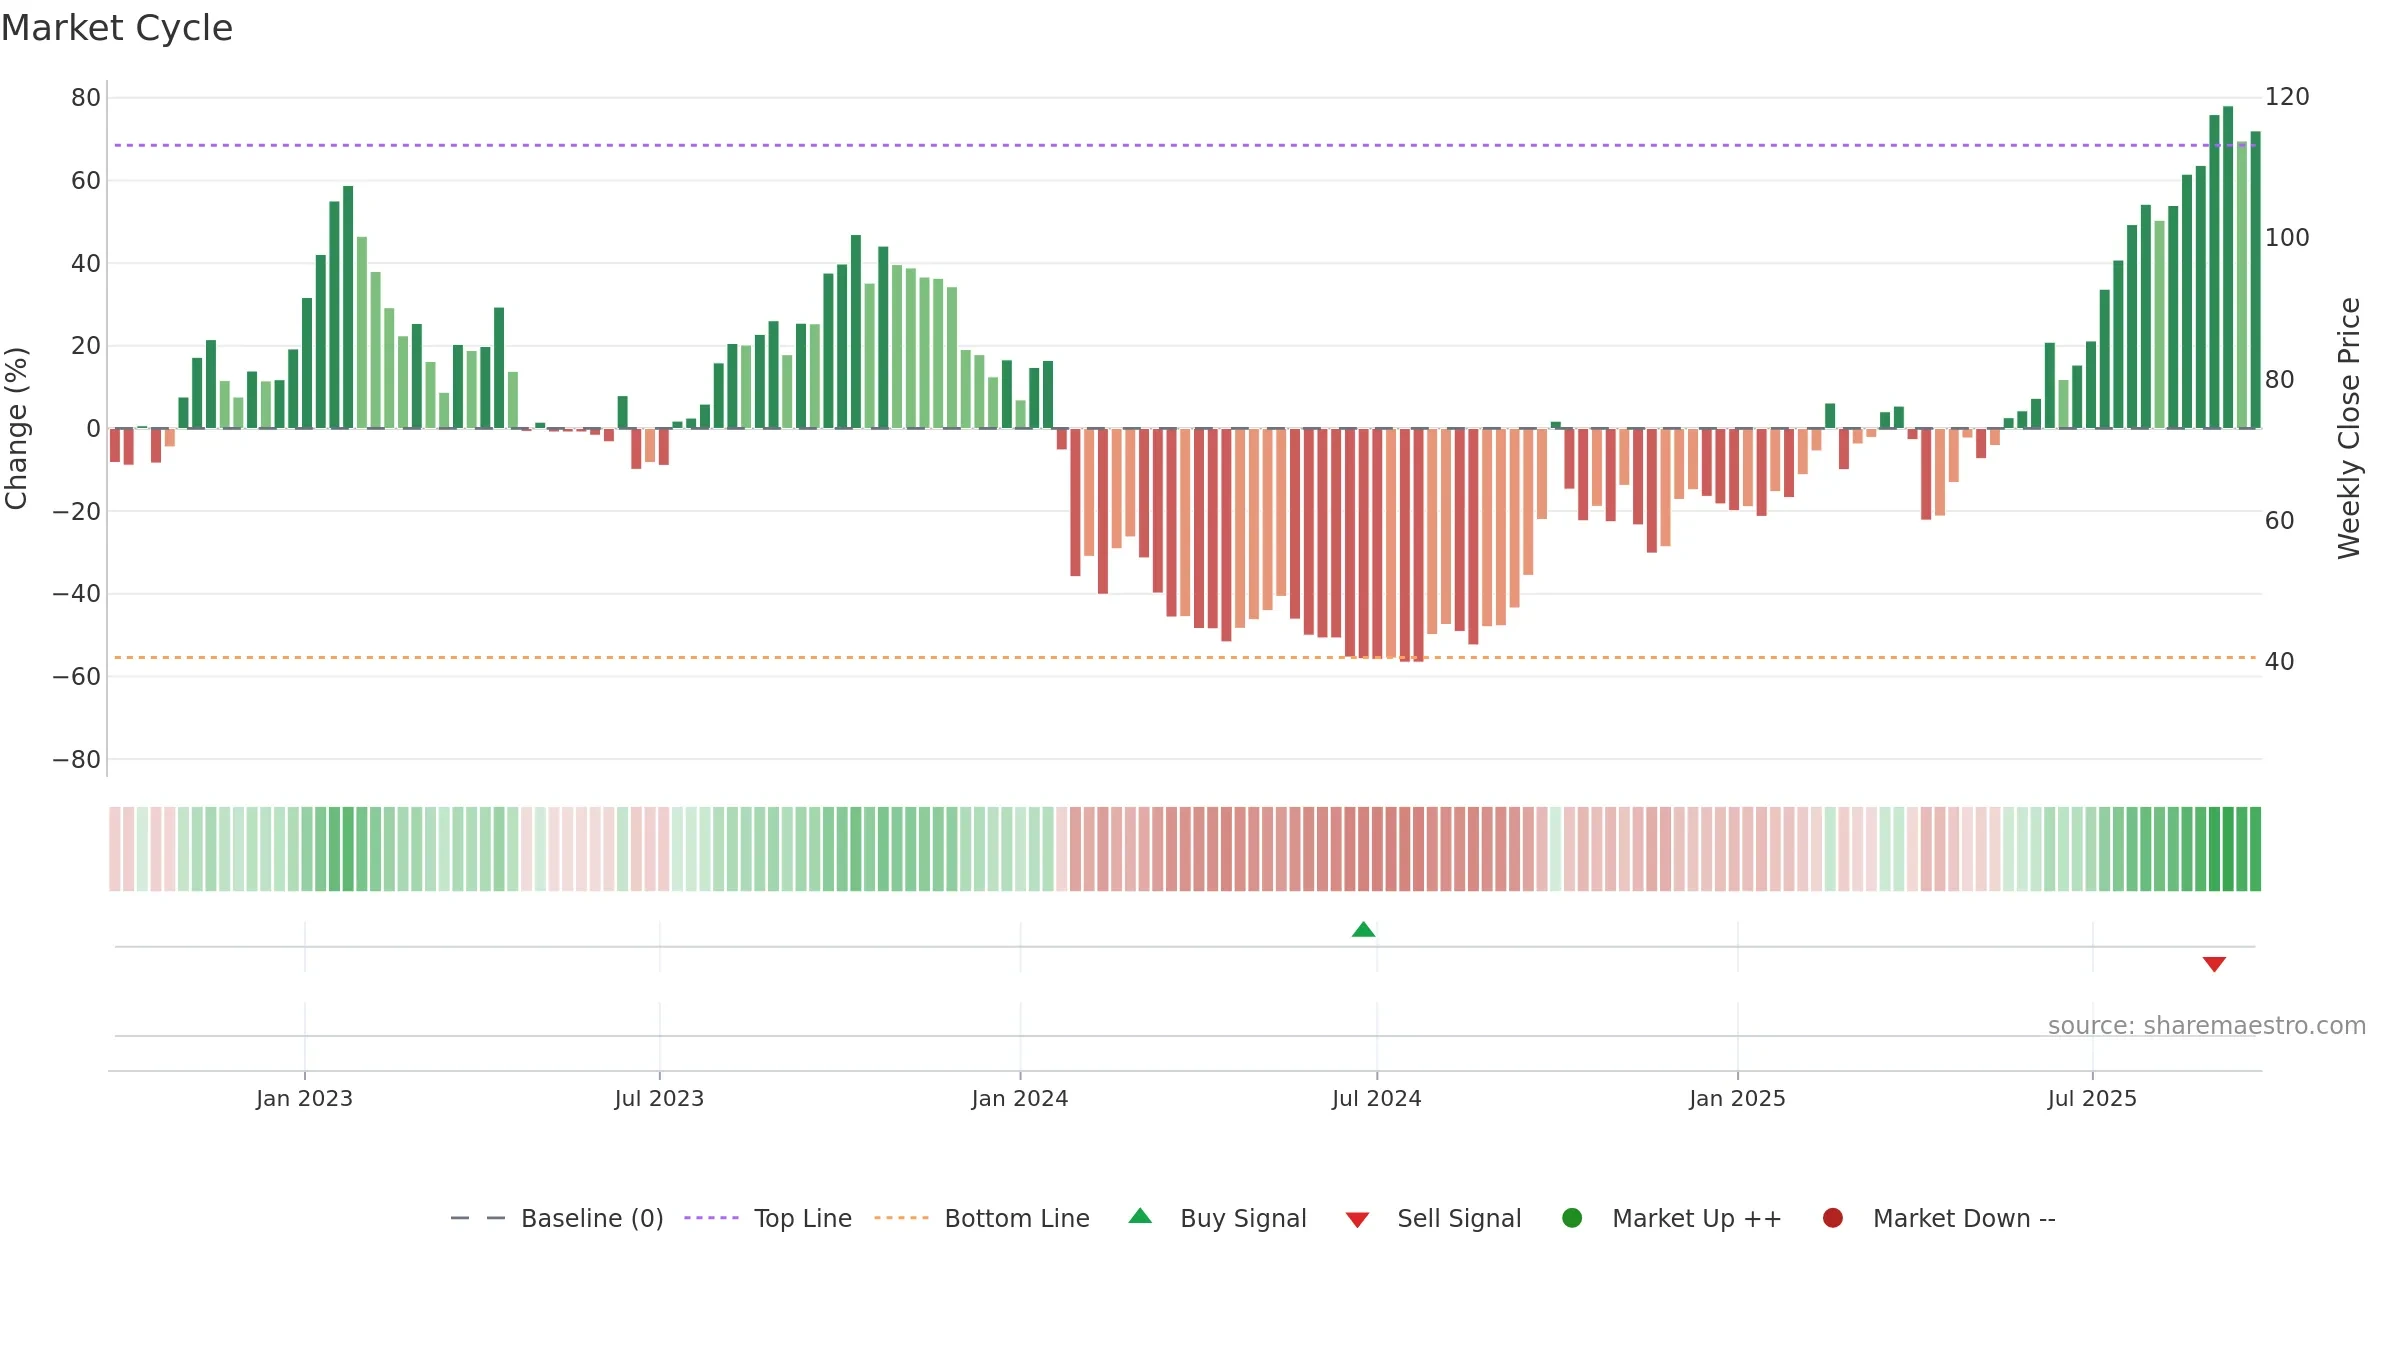The height and width of the screenshot is (1350, 2400).
Task: Click the green triangle icon in legend
Action: point(1140,1216)
